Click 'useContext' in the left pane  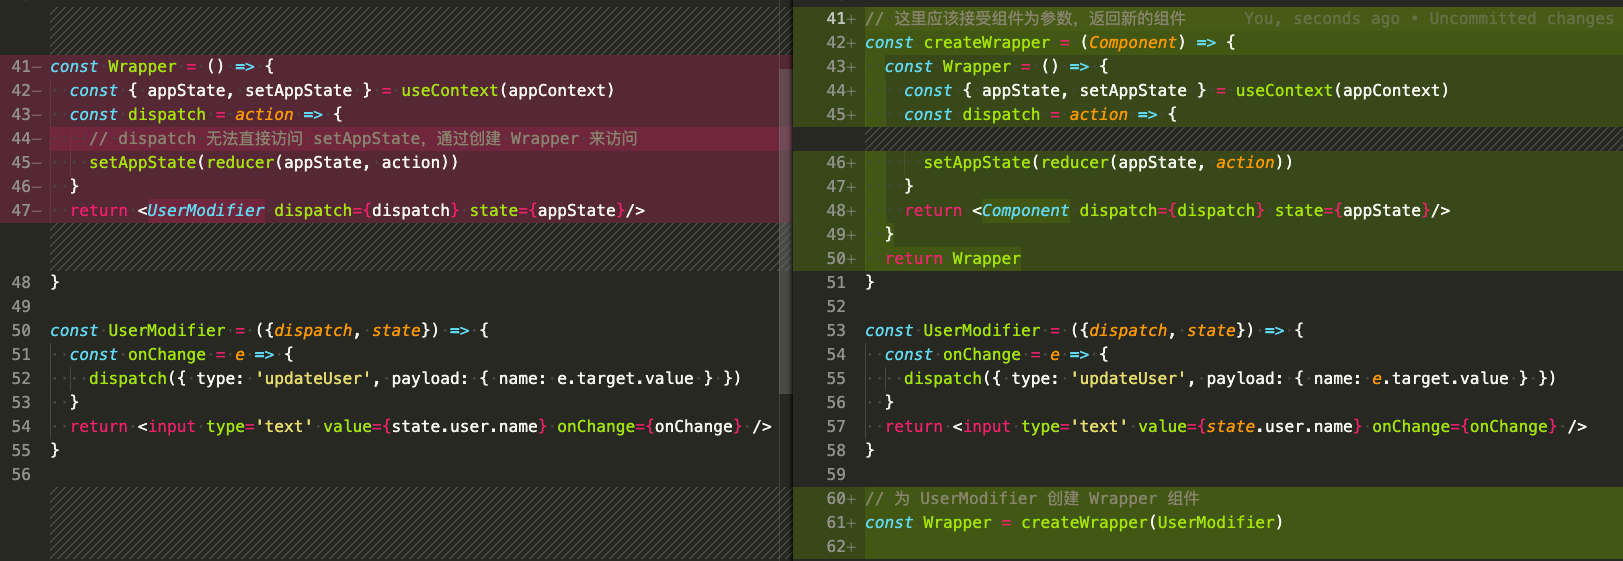pyautogui.click(x=449, y=91)
